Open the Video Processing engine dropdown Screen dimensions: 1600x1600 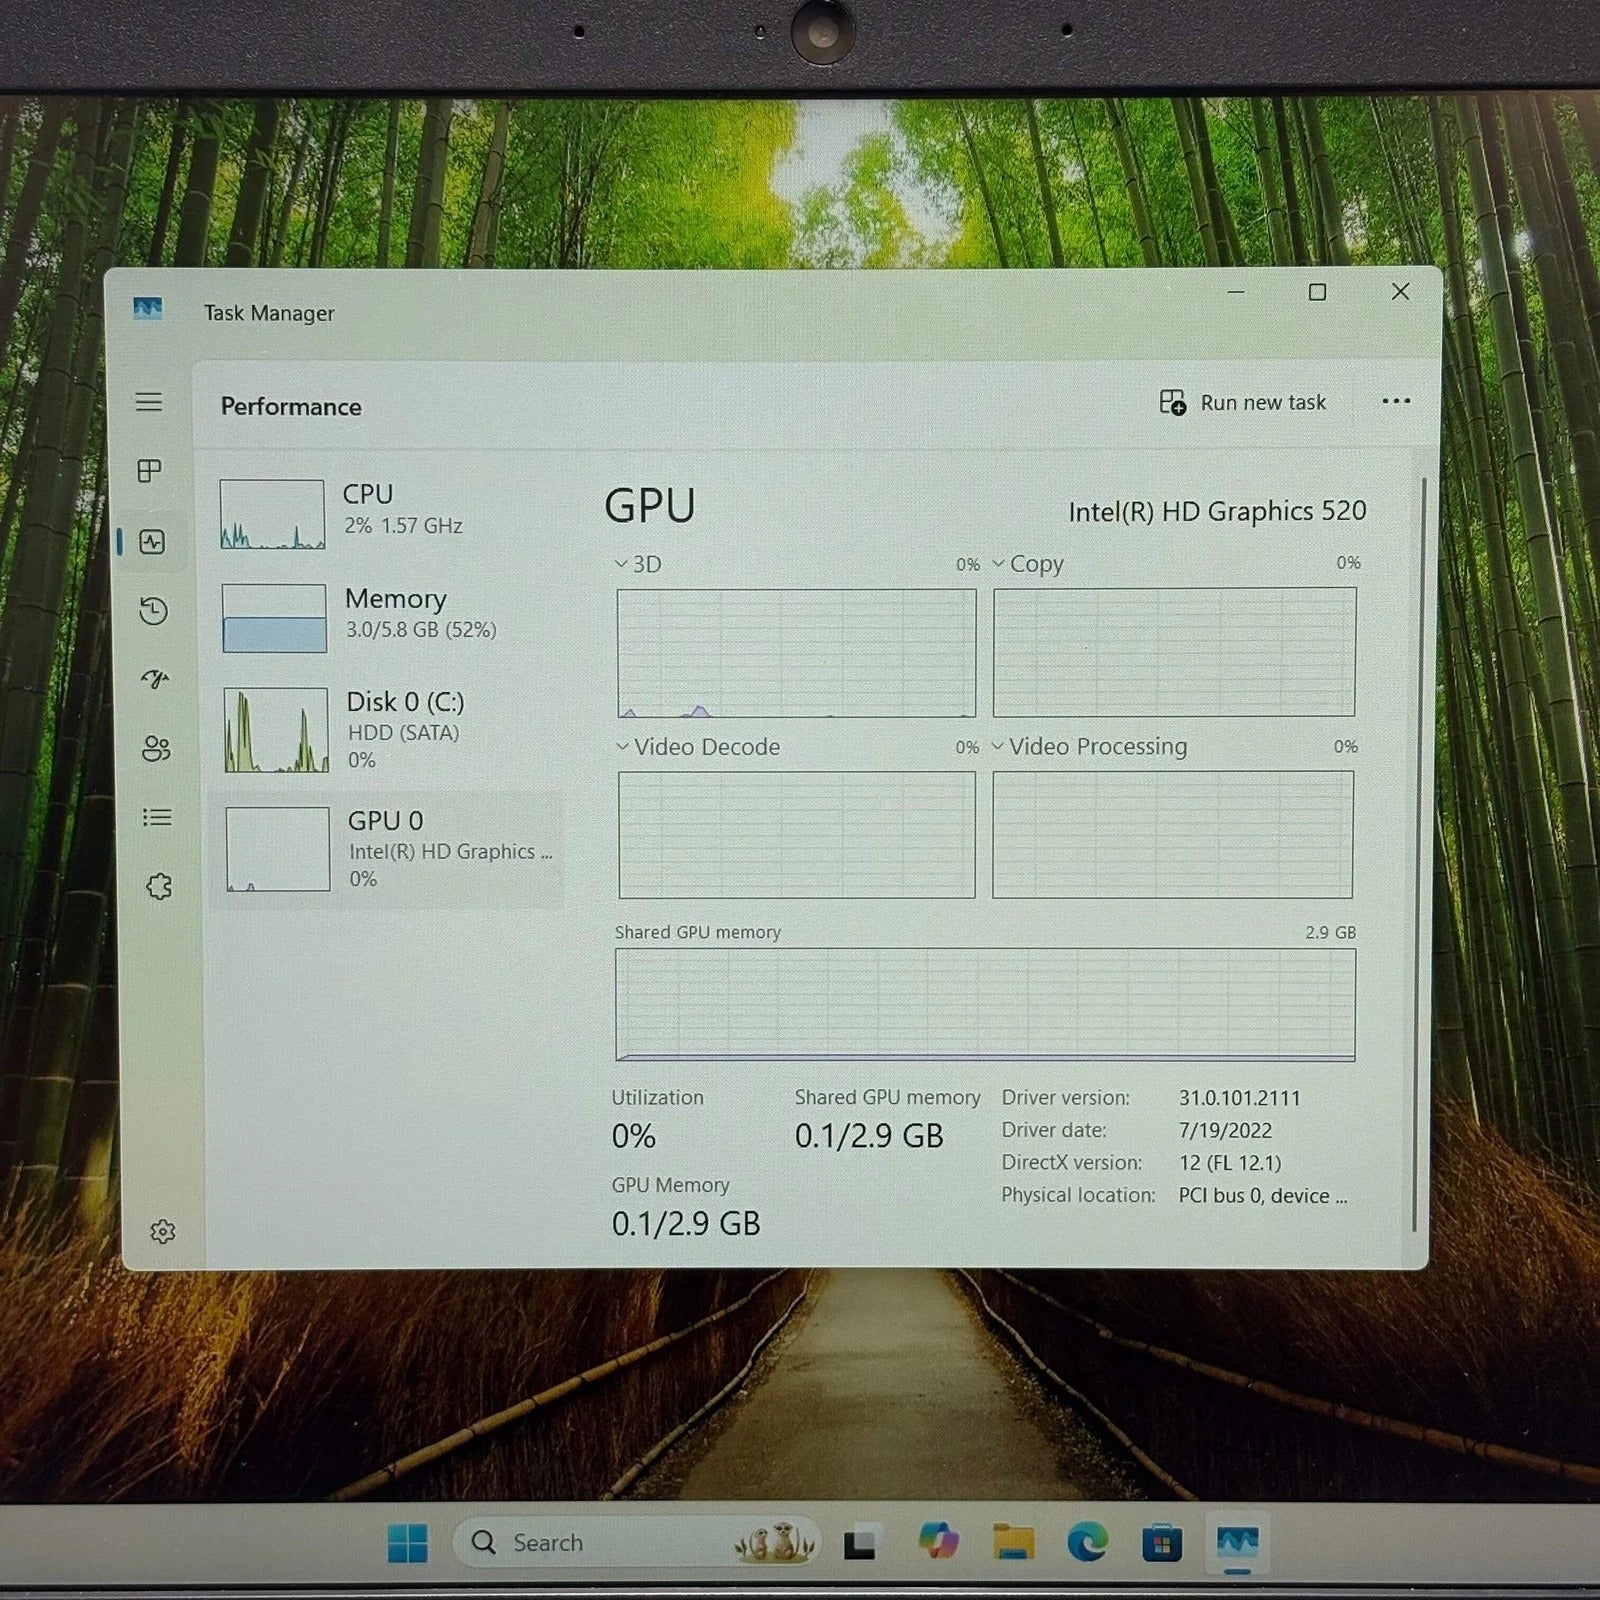[x=997, y=747]
